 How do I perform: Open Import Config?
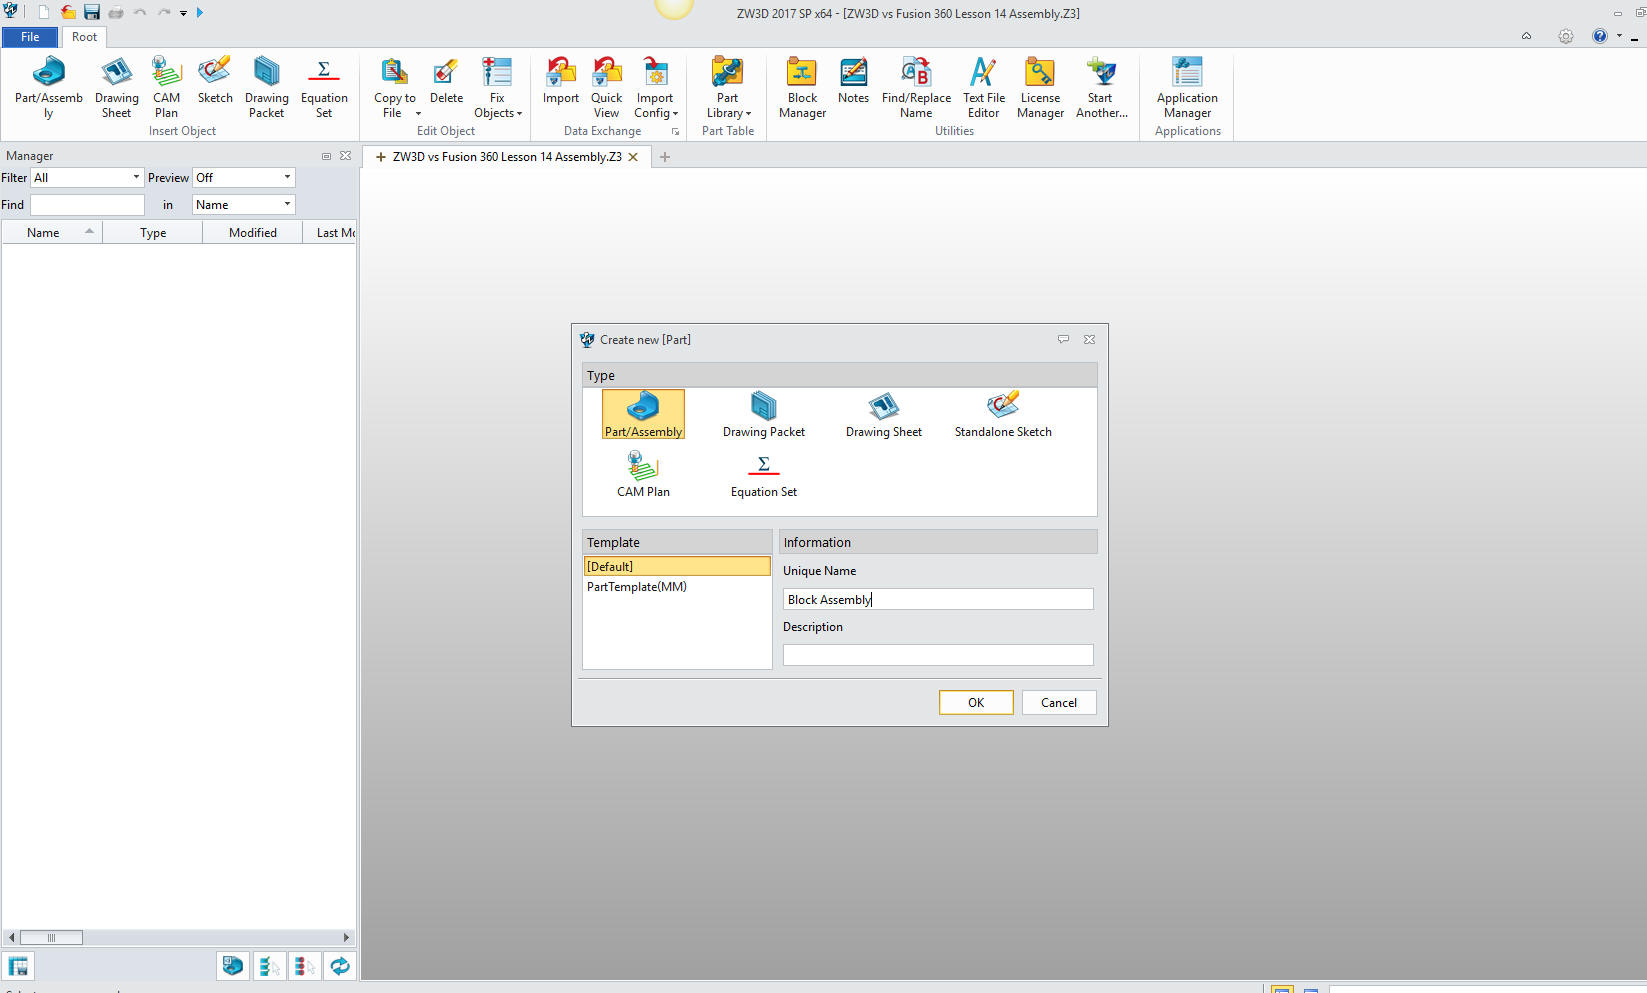655,87
